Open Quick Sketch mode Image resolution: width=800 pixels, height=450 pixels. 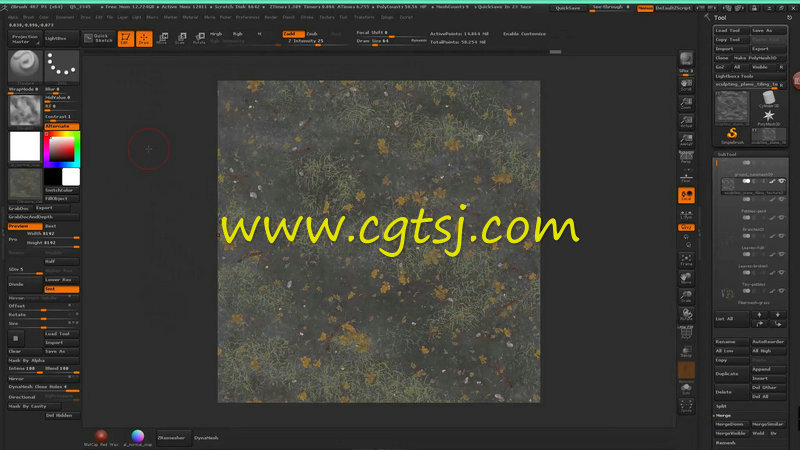[98, 38]
